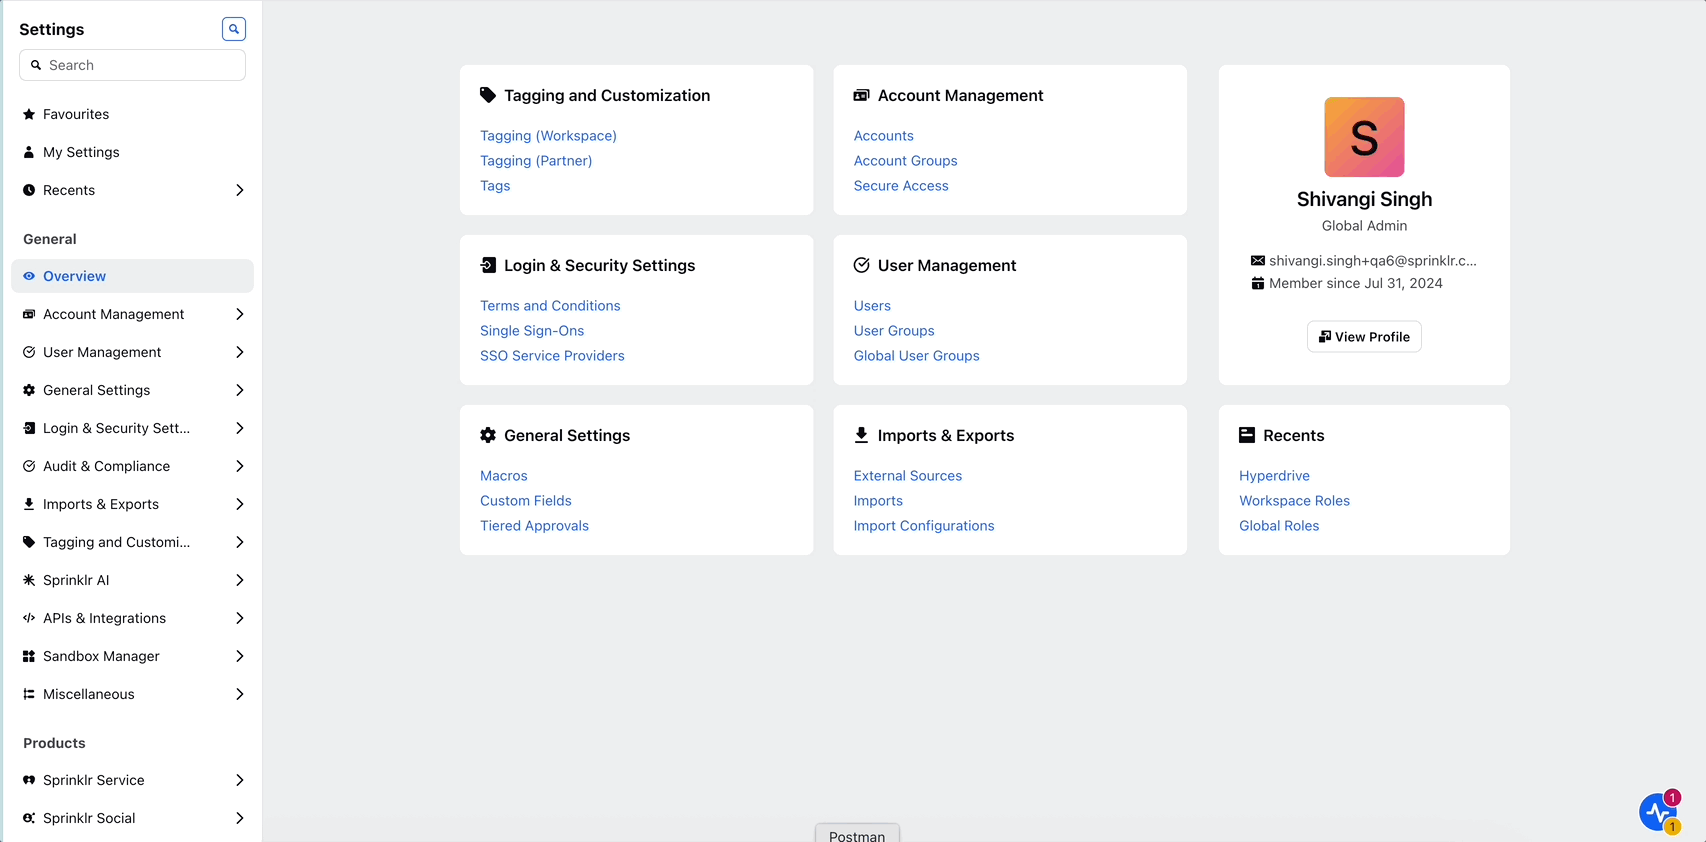Click the Login & Security icon in sidebar
Viewport: 1706px width, 842px height.
point(29,428)
